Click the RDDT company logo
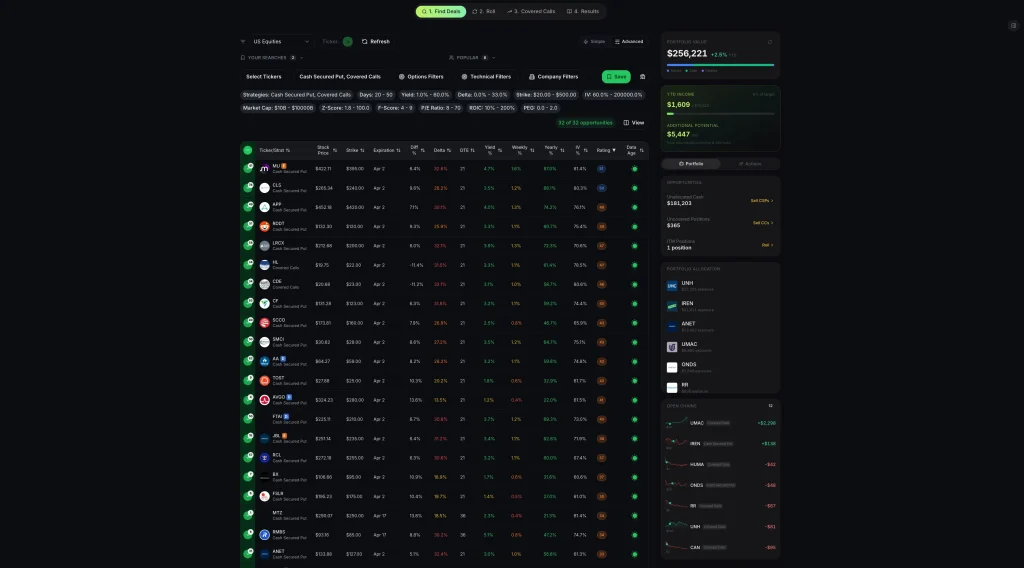This screenshot has width=1024, height=568. pyautogui.click(x=264, y=227)
